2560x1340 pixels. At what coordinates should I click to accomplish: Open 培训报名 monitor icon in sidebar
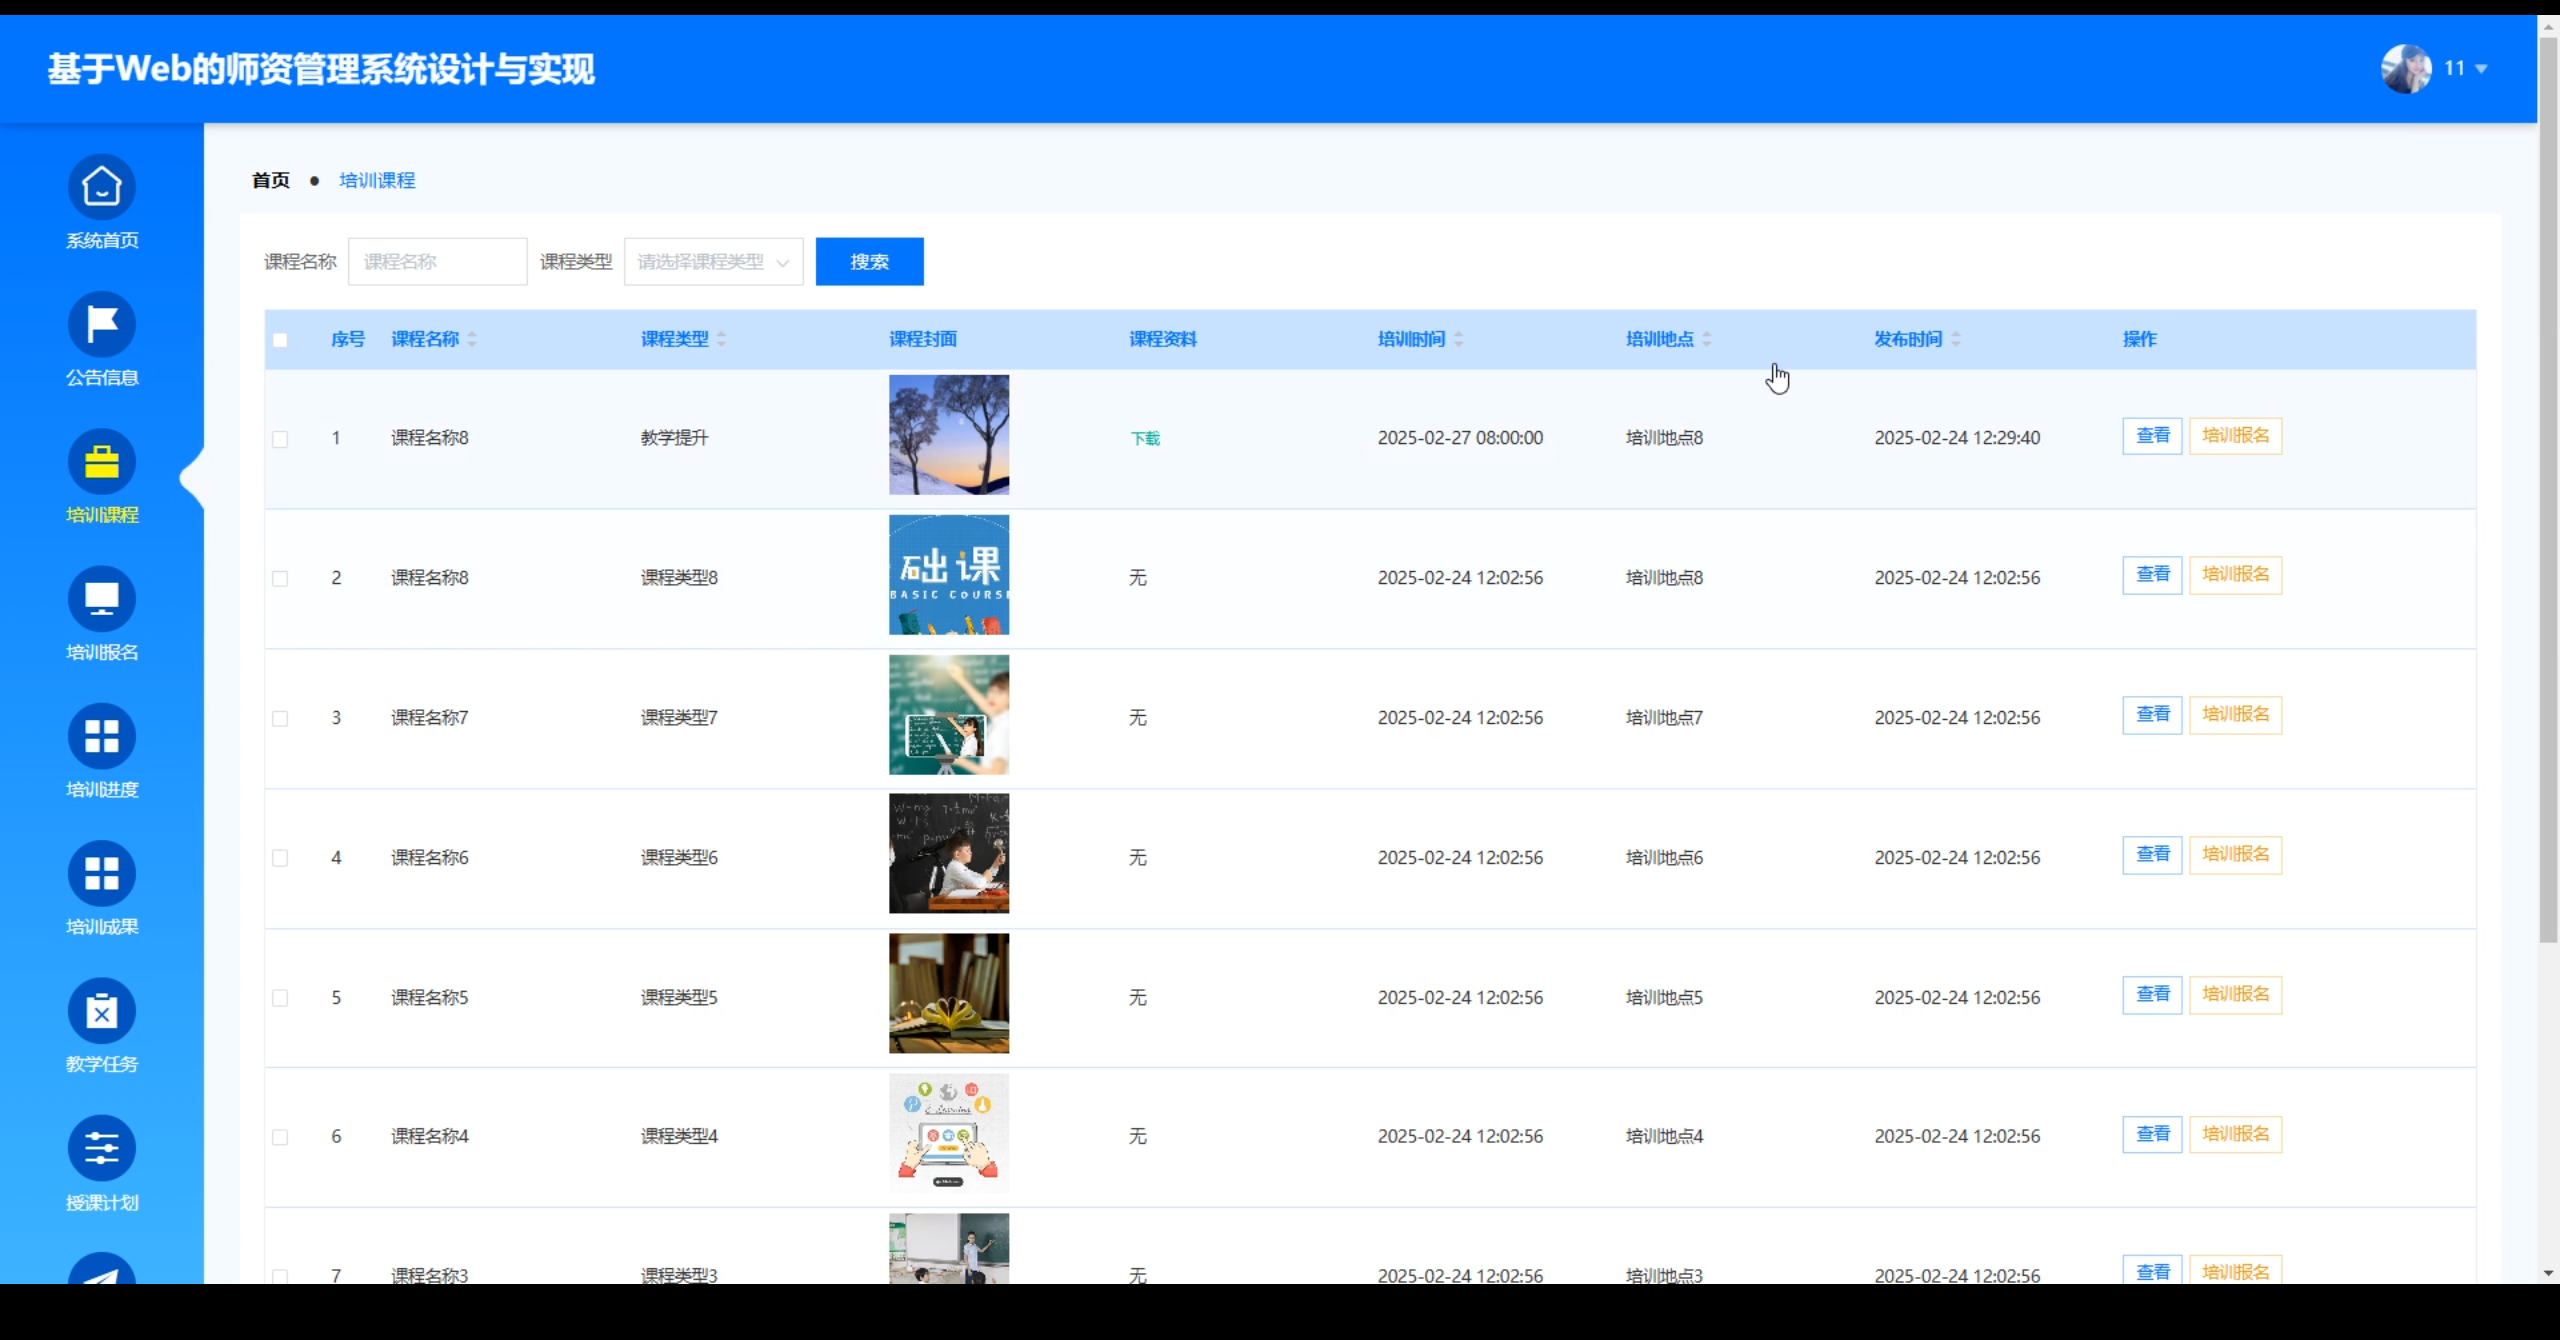coord(101,599)
